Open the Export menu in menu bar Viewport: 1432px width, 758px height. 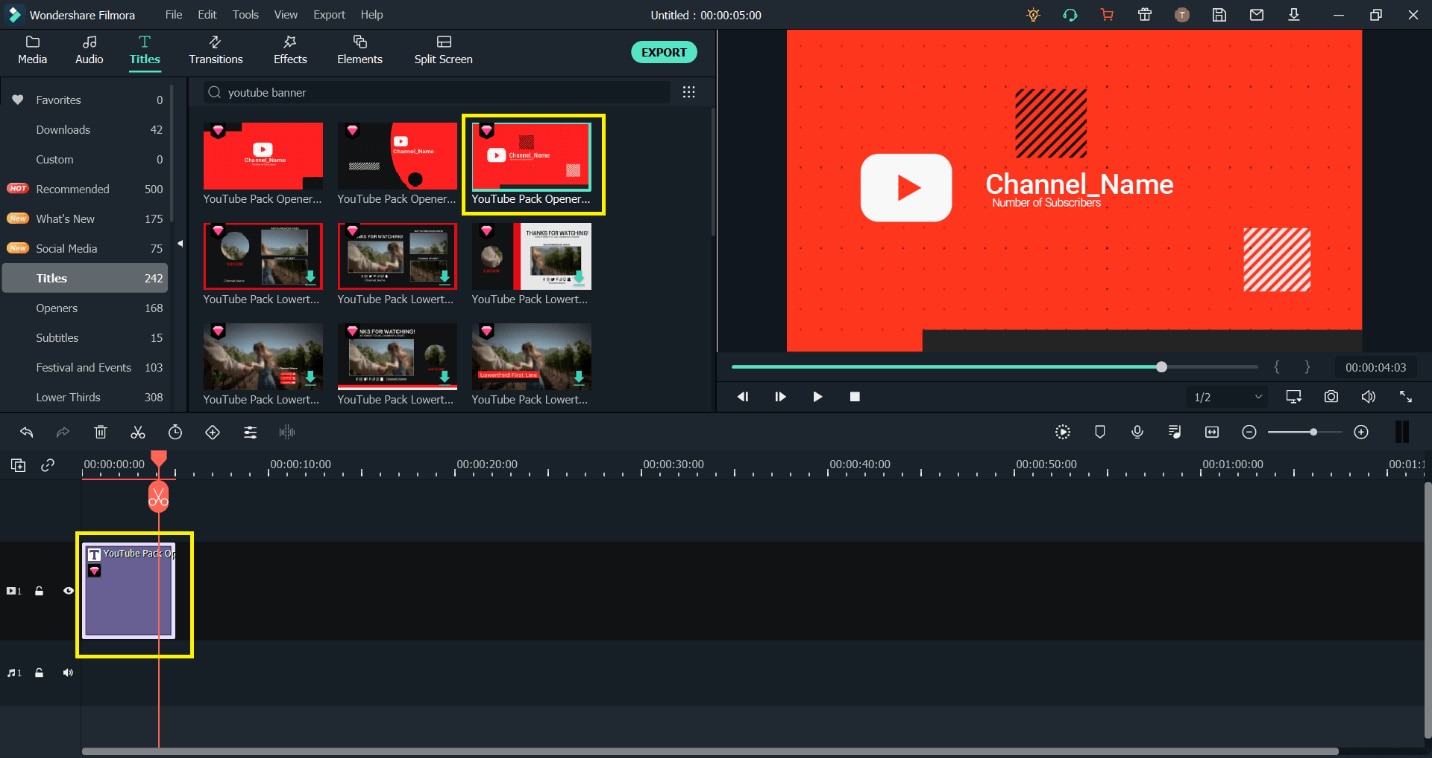(x=329, y=15)
